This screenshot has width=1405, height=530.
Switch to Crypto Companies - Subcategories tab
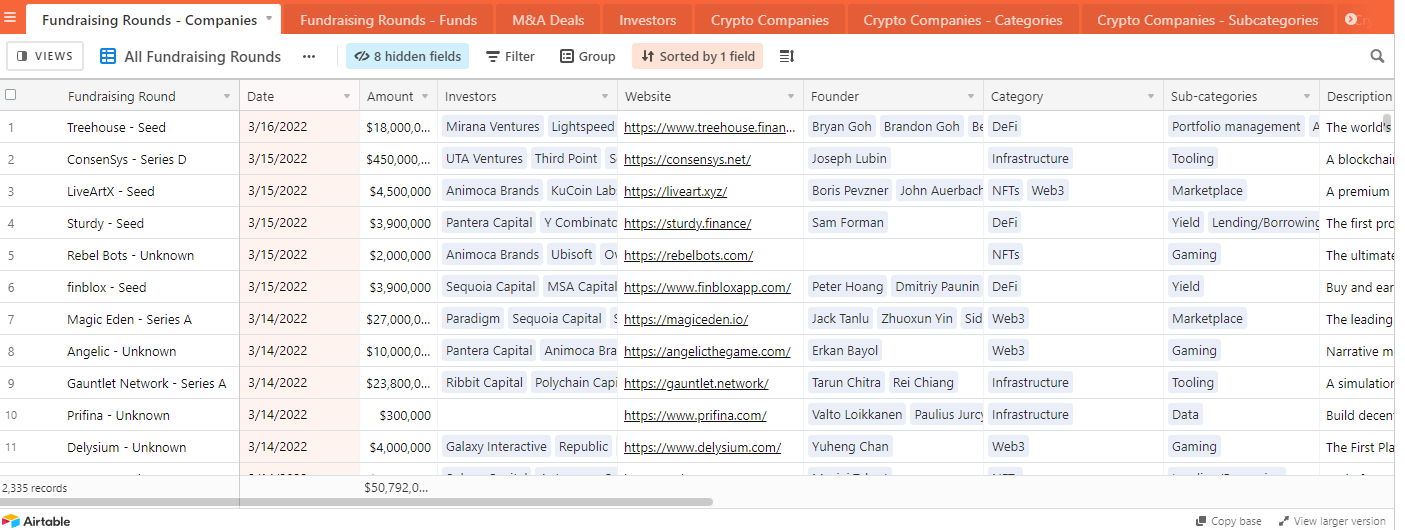[x=1208, y=20]
